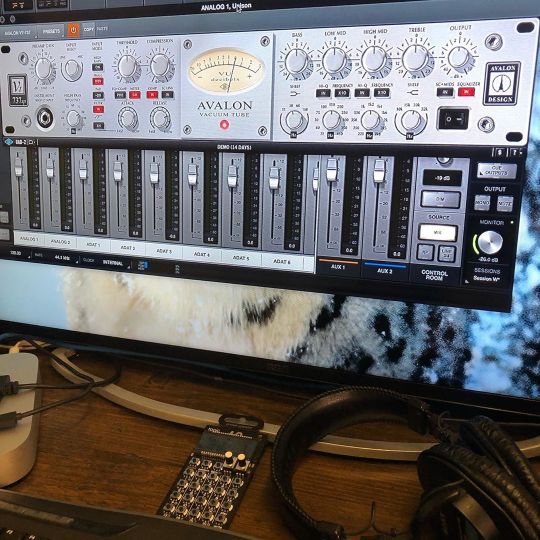Toggle the red Meter GR switch
Screen dimensions: 540x540
pos(135,95)
